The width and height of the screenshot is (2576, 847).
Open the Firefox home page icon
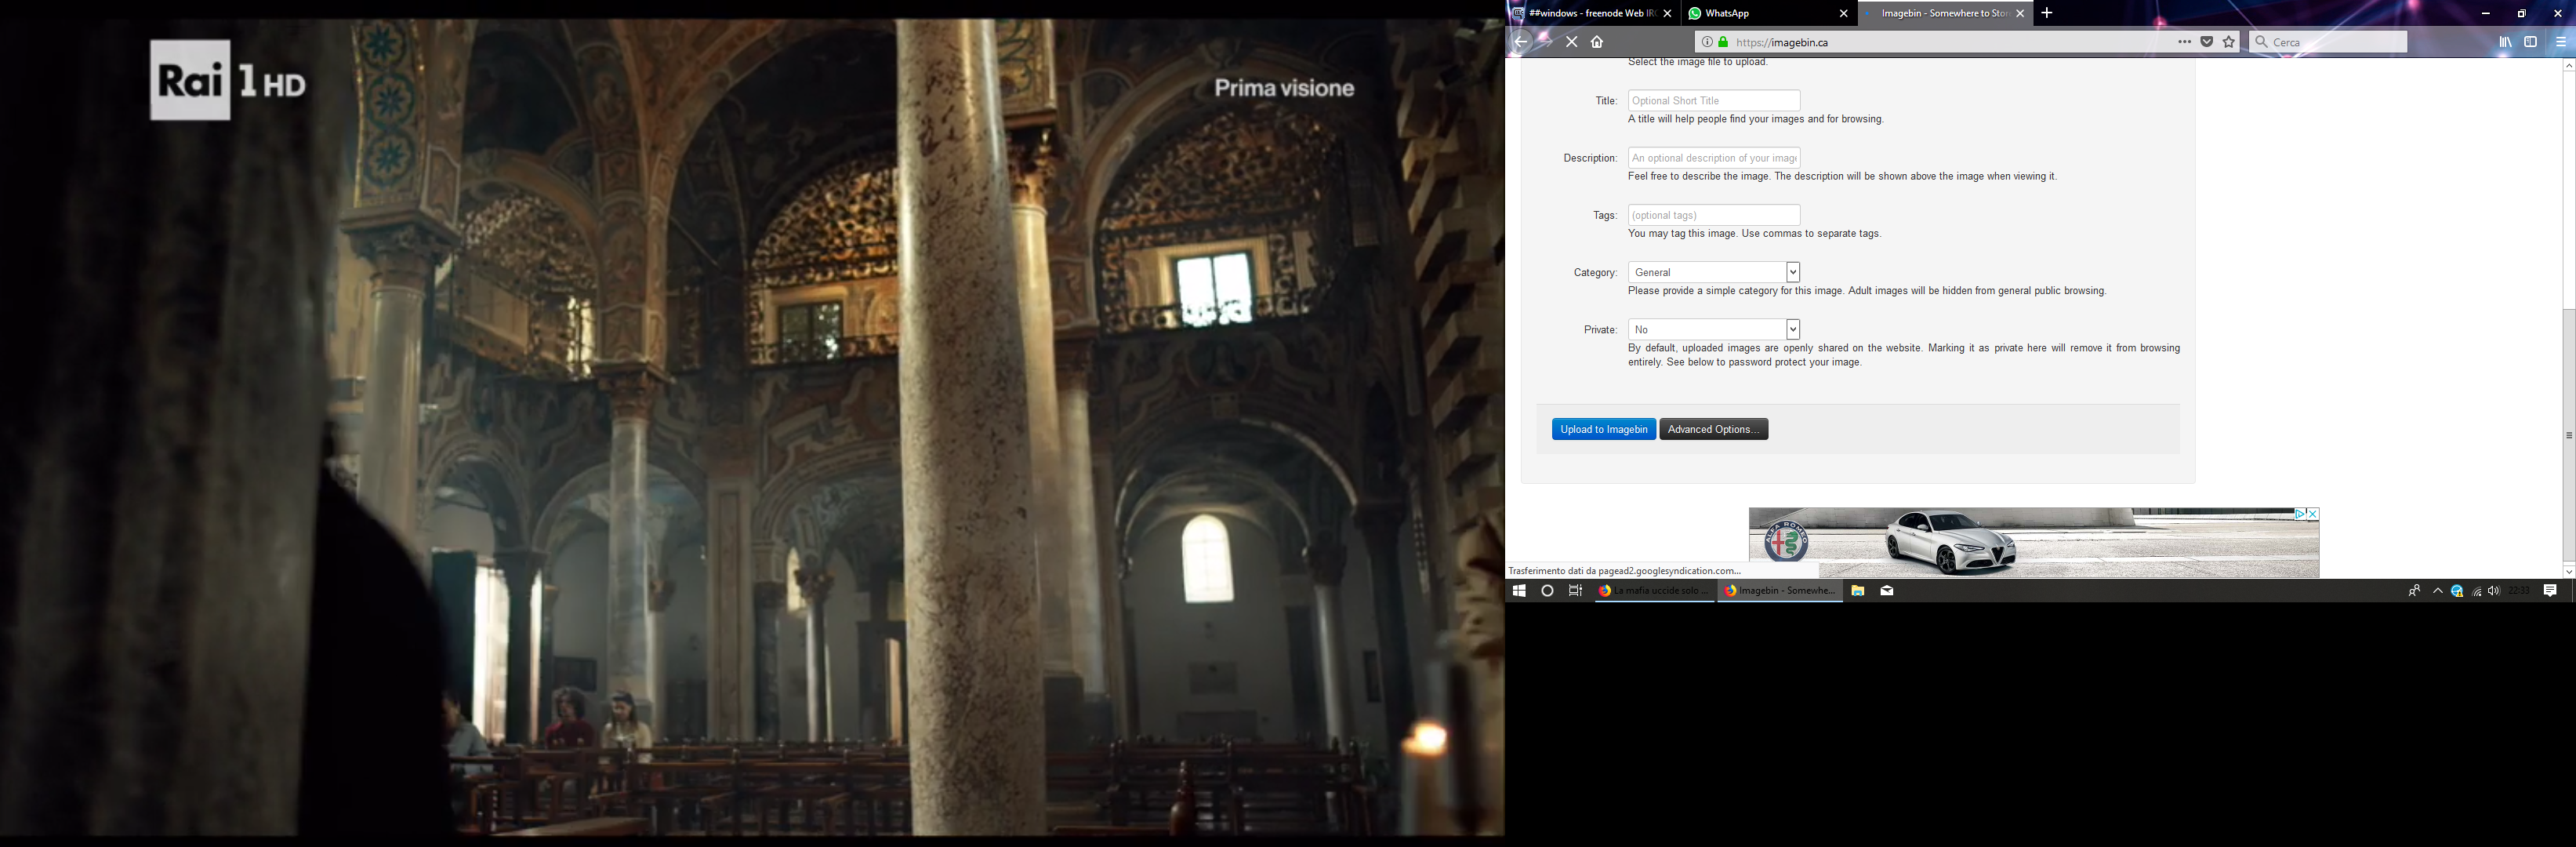pos(1597,42)
